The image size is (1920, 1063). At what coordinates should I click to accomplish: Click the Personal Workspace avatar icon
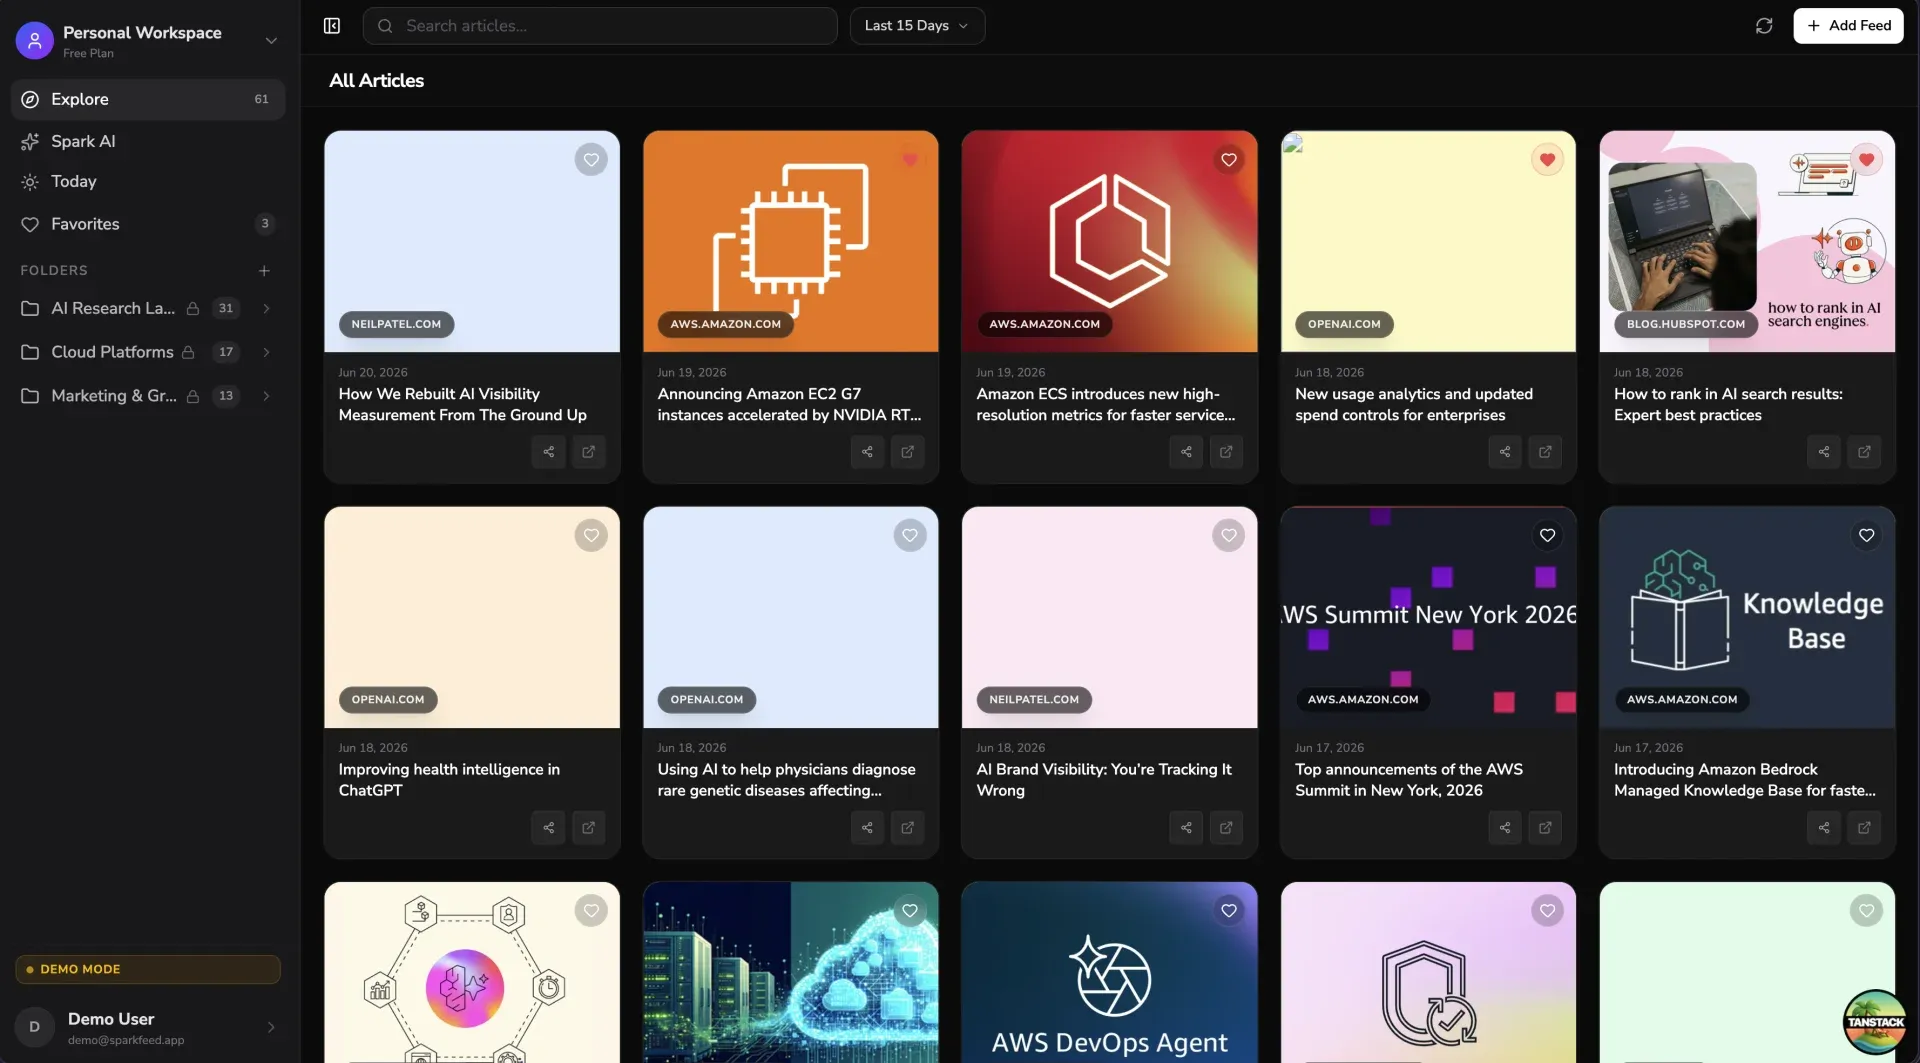(x=34, y=41)
